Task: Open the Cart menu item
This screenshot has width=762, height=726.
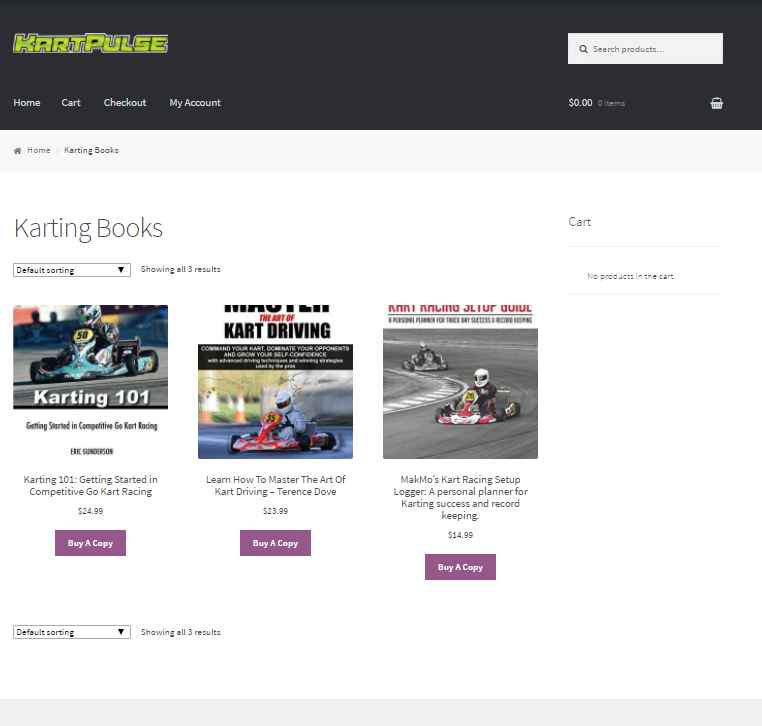Action: (x=71, y=103)
